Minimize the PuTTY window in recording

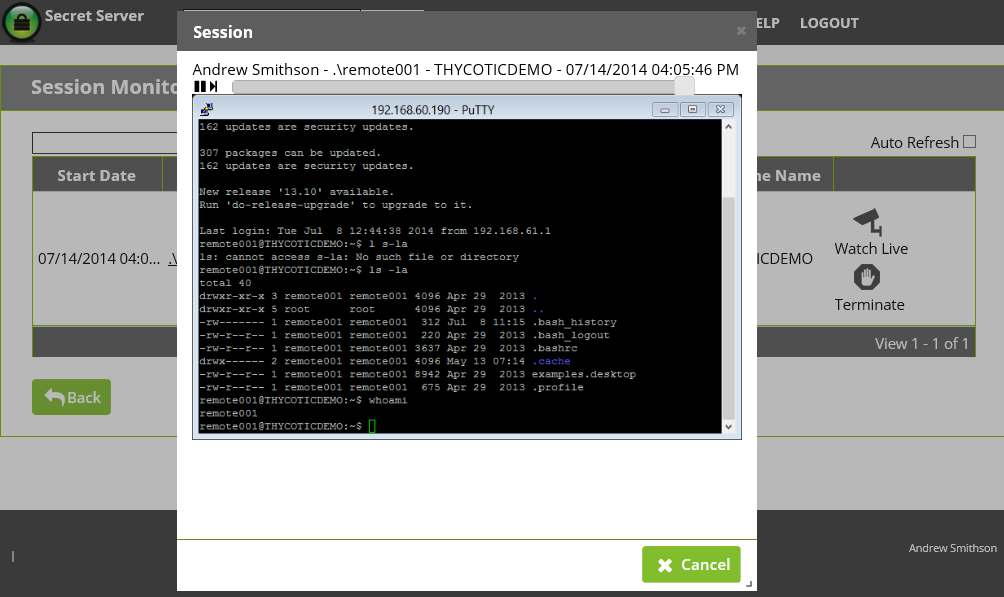pyautogui.click(x=665, y=110)
